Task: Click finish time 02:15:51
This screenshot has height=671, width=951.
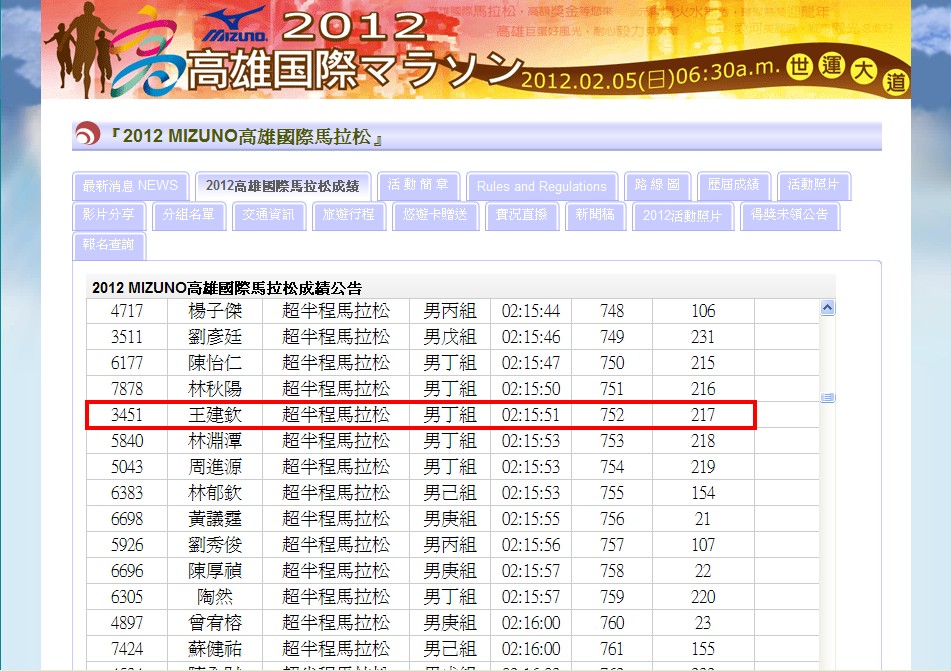Action: (x=531, y=415)
